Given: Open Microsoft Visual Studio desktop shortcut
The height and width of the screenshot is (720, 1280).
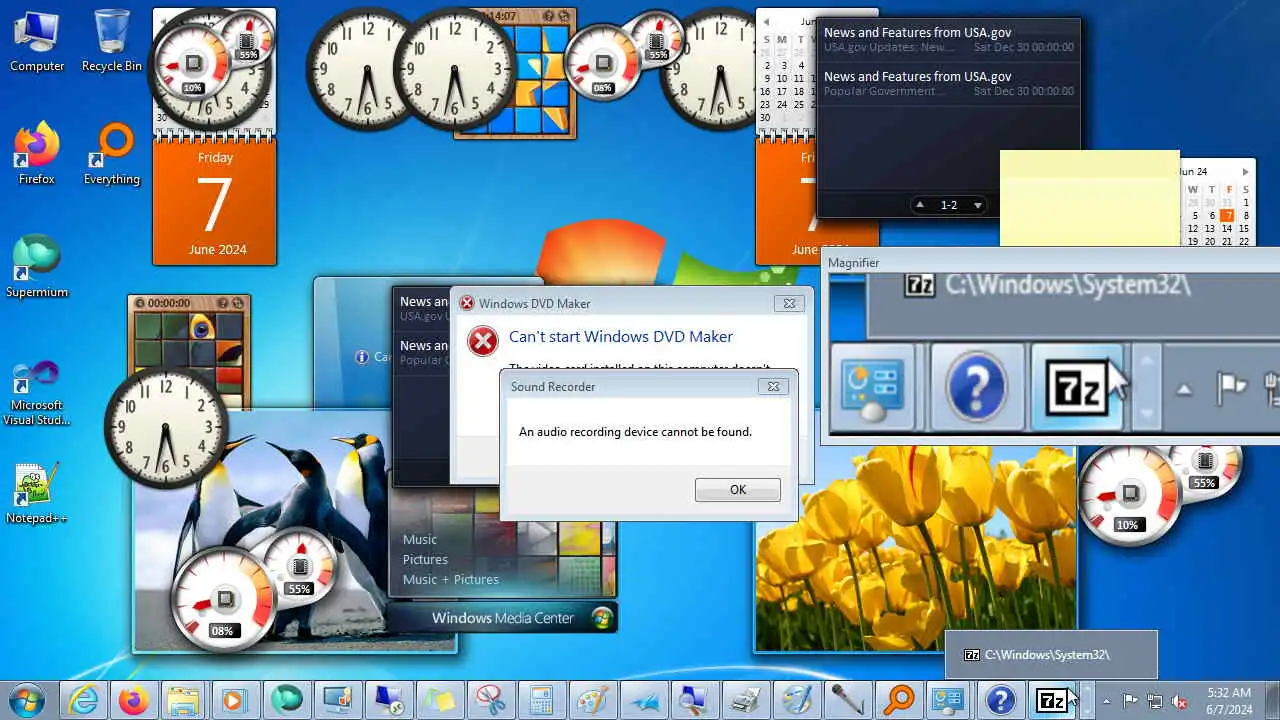Looking at the screenshot, I should (x=37, y=392).
